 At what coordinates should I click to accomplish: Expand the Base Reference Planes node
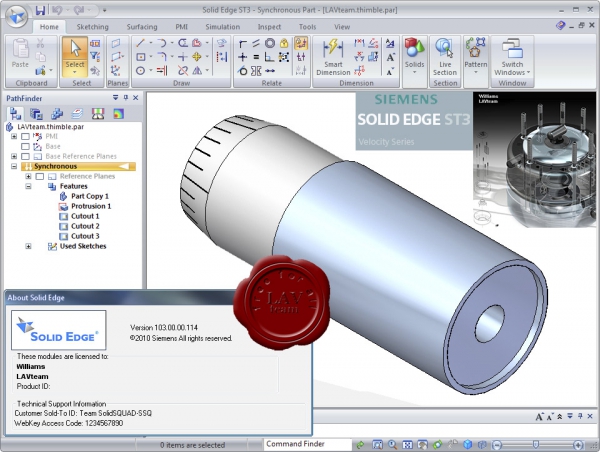(14, 156)
